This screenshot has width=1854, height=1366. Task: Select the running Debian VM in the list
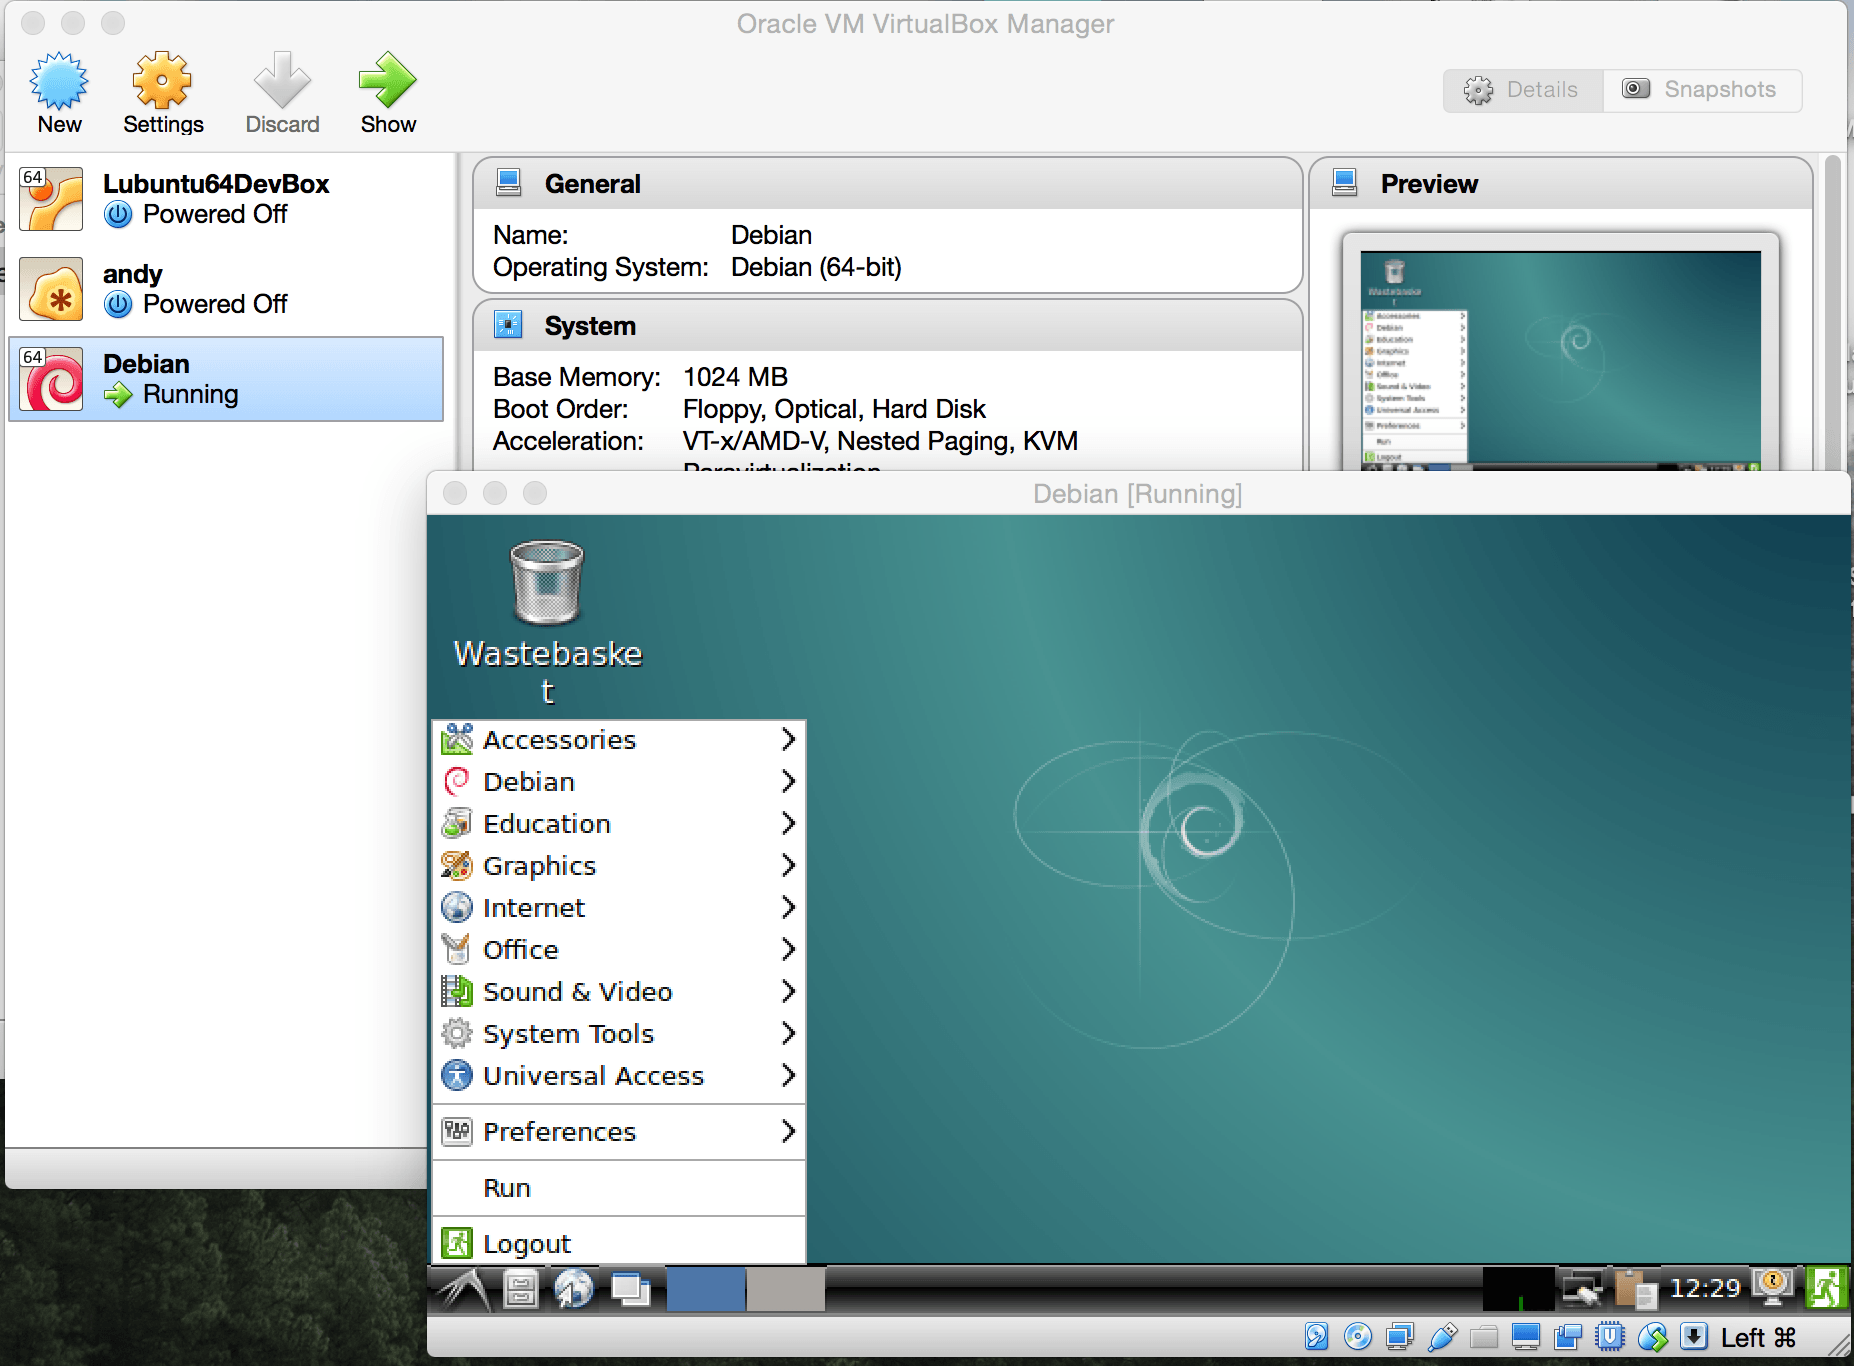pos(226,379)
